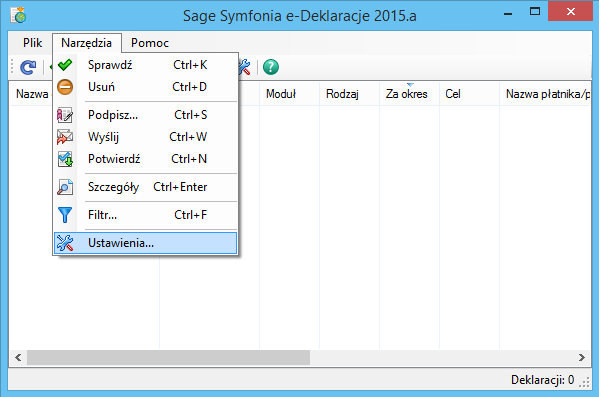Open Szczegóły from the menu
Image resolution: width=599 pixels, height=397 pixels.
point(146,187)
